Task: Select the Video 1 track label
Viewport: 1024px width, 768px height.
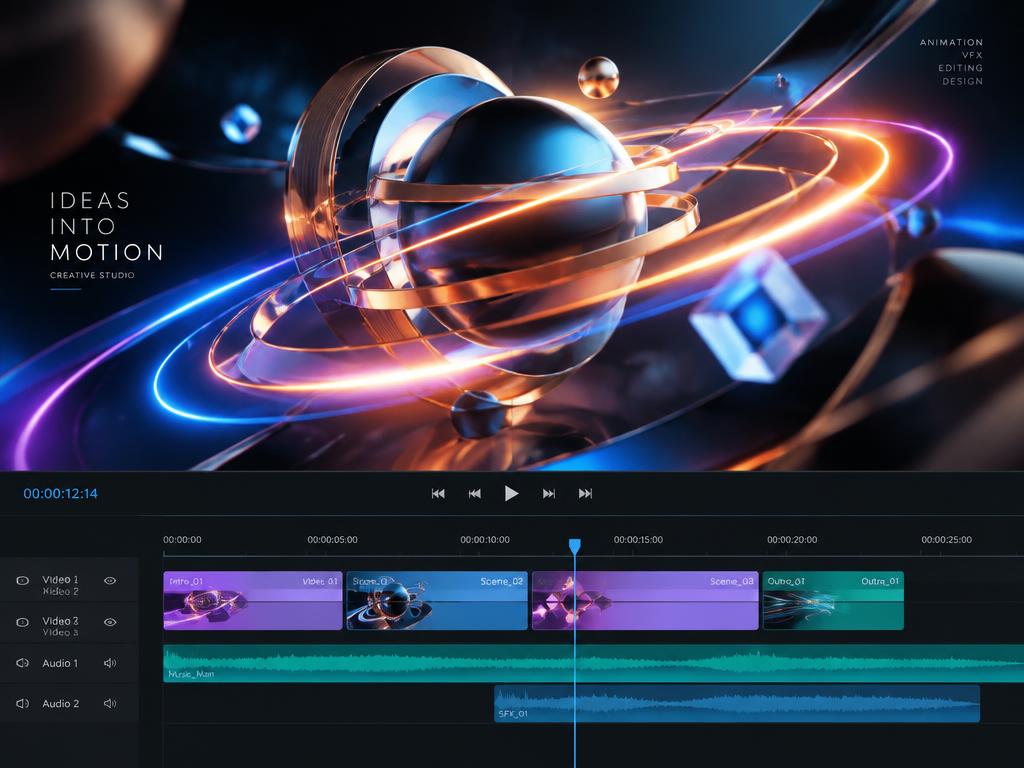Action: pyautogui.click(x=60, y=579)
